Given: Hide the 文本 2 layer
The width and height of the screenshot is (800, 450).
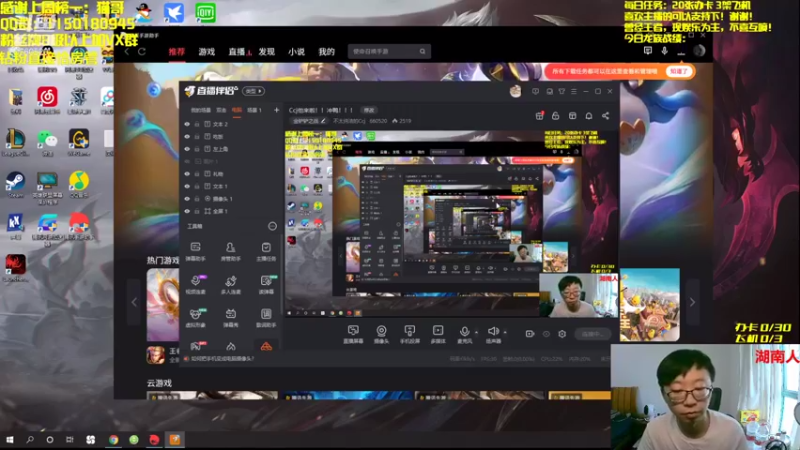Looking at the screenshot, I should (187, 124).
